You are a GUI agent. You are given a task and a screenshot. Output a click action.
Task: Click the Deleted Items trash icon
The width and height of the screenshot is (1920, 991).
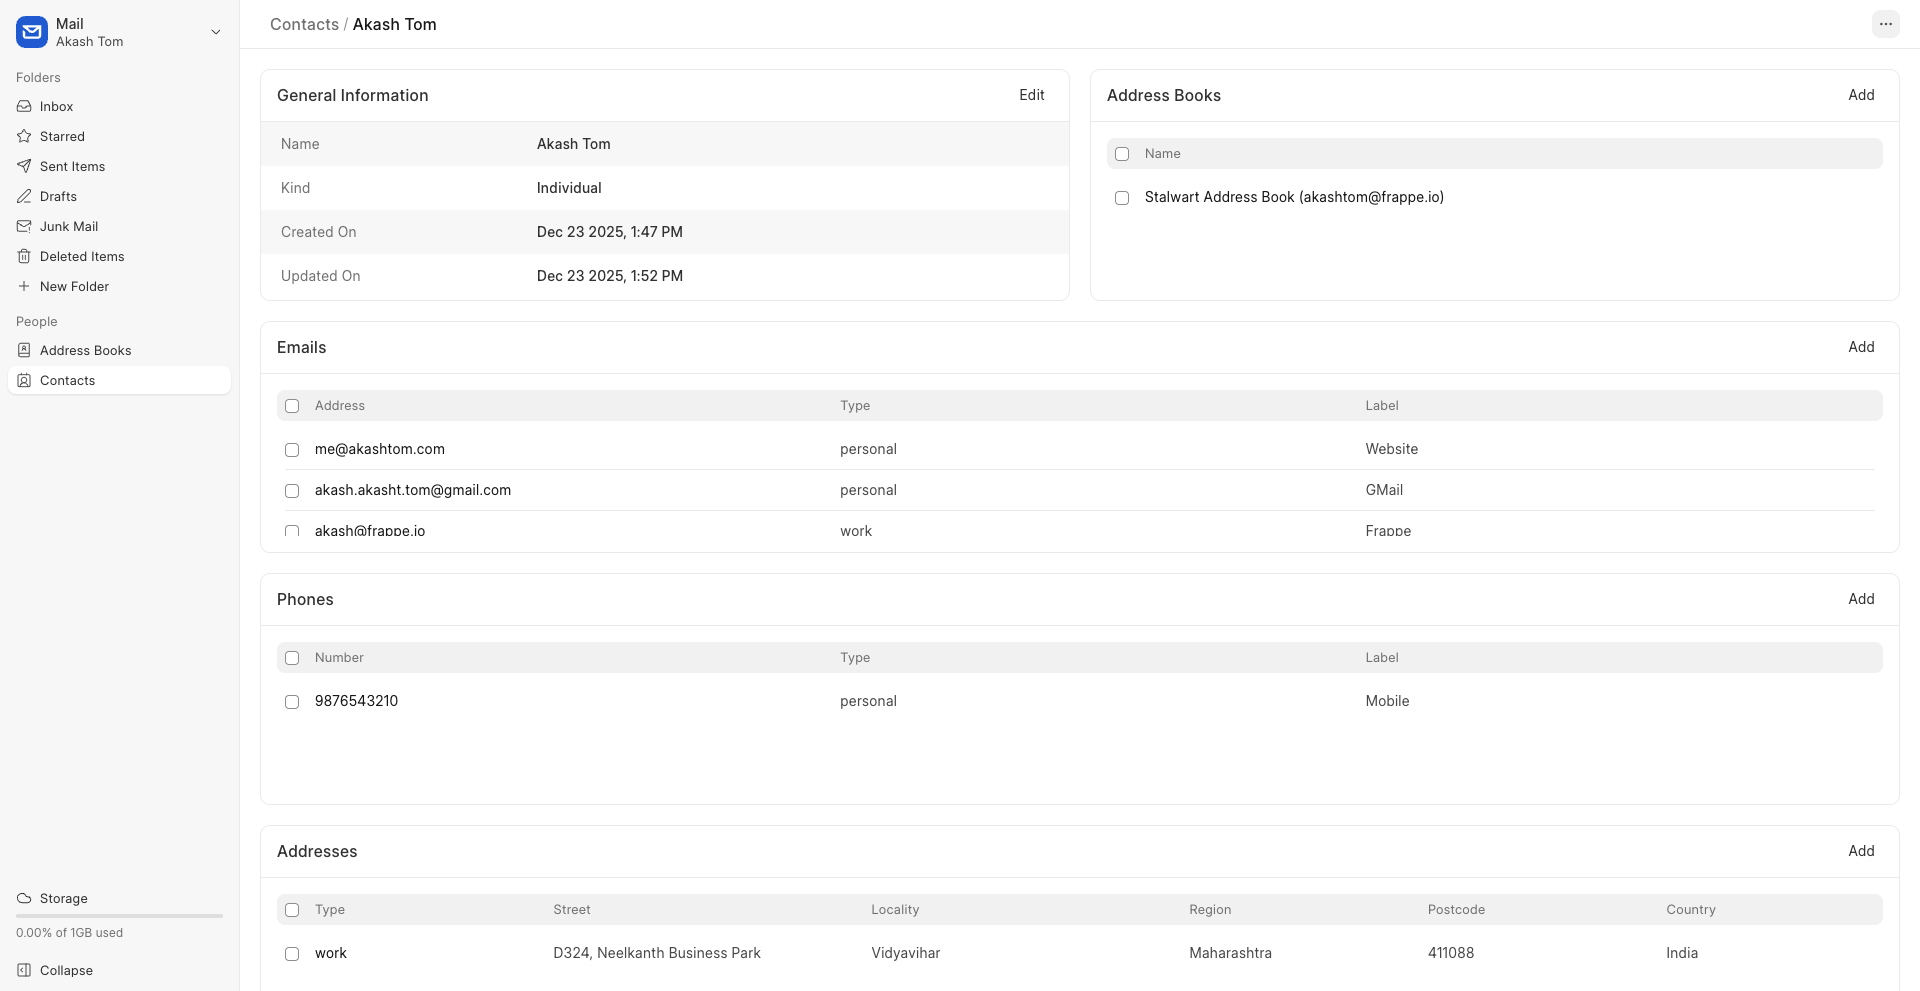tap(24, 256)
